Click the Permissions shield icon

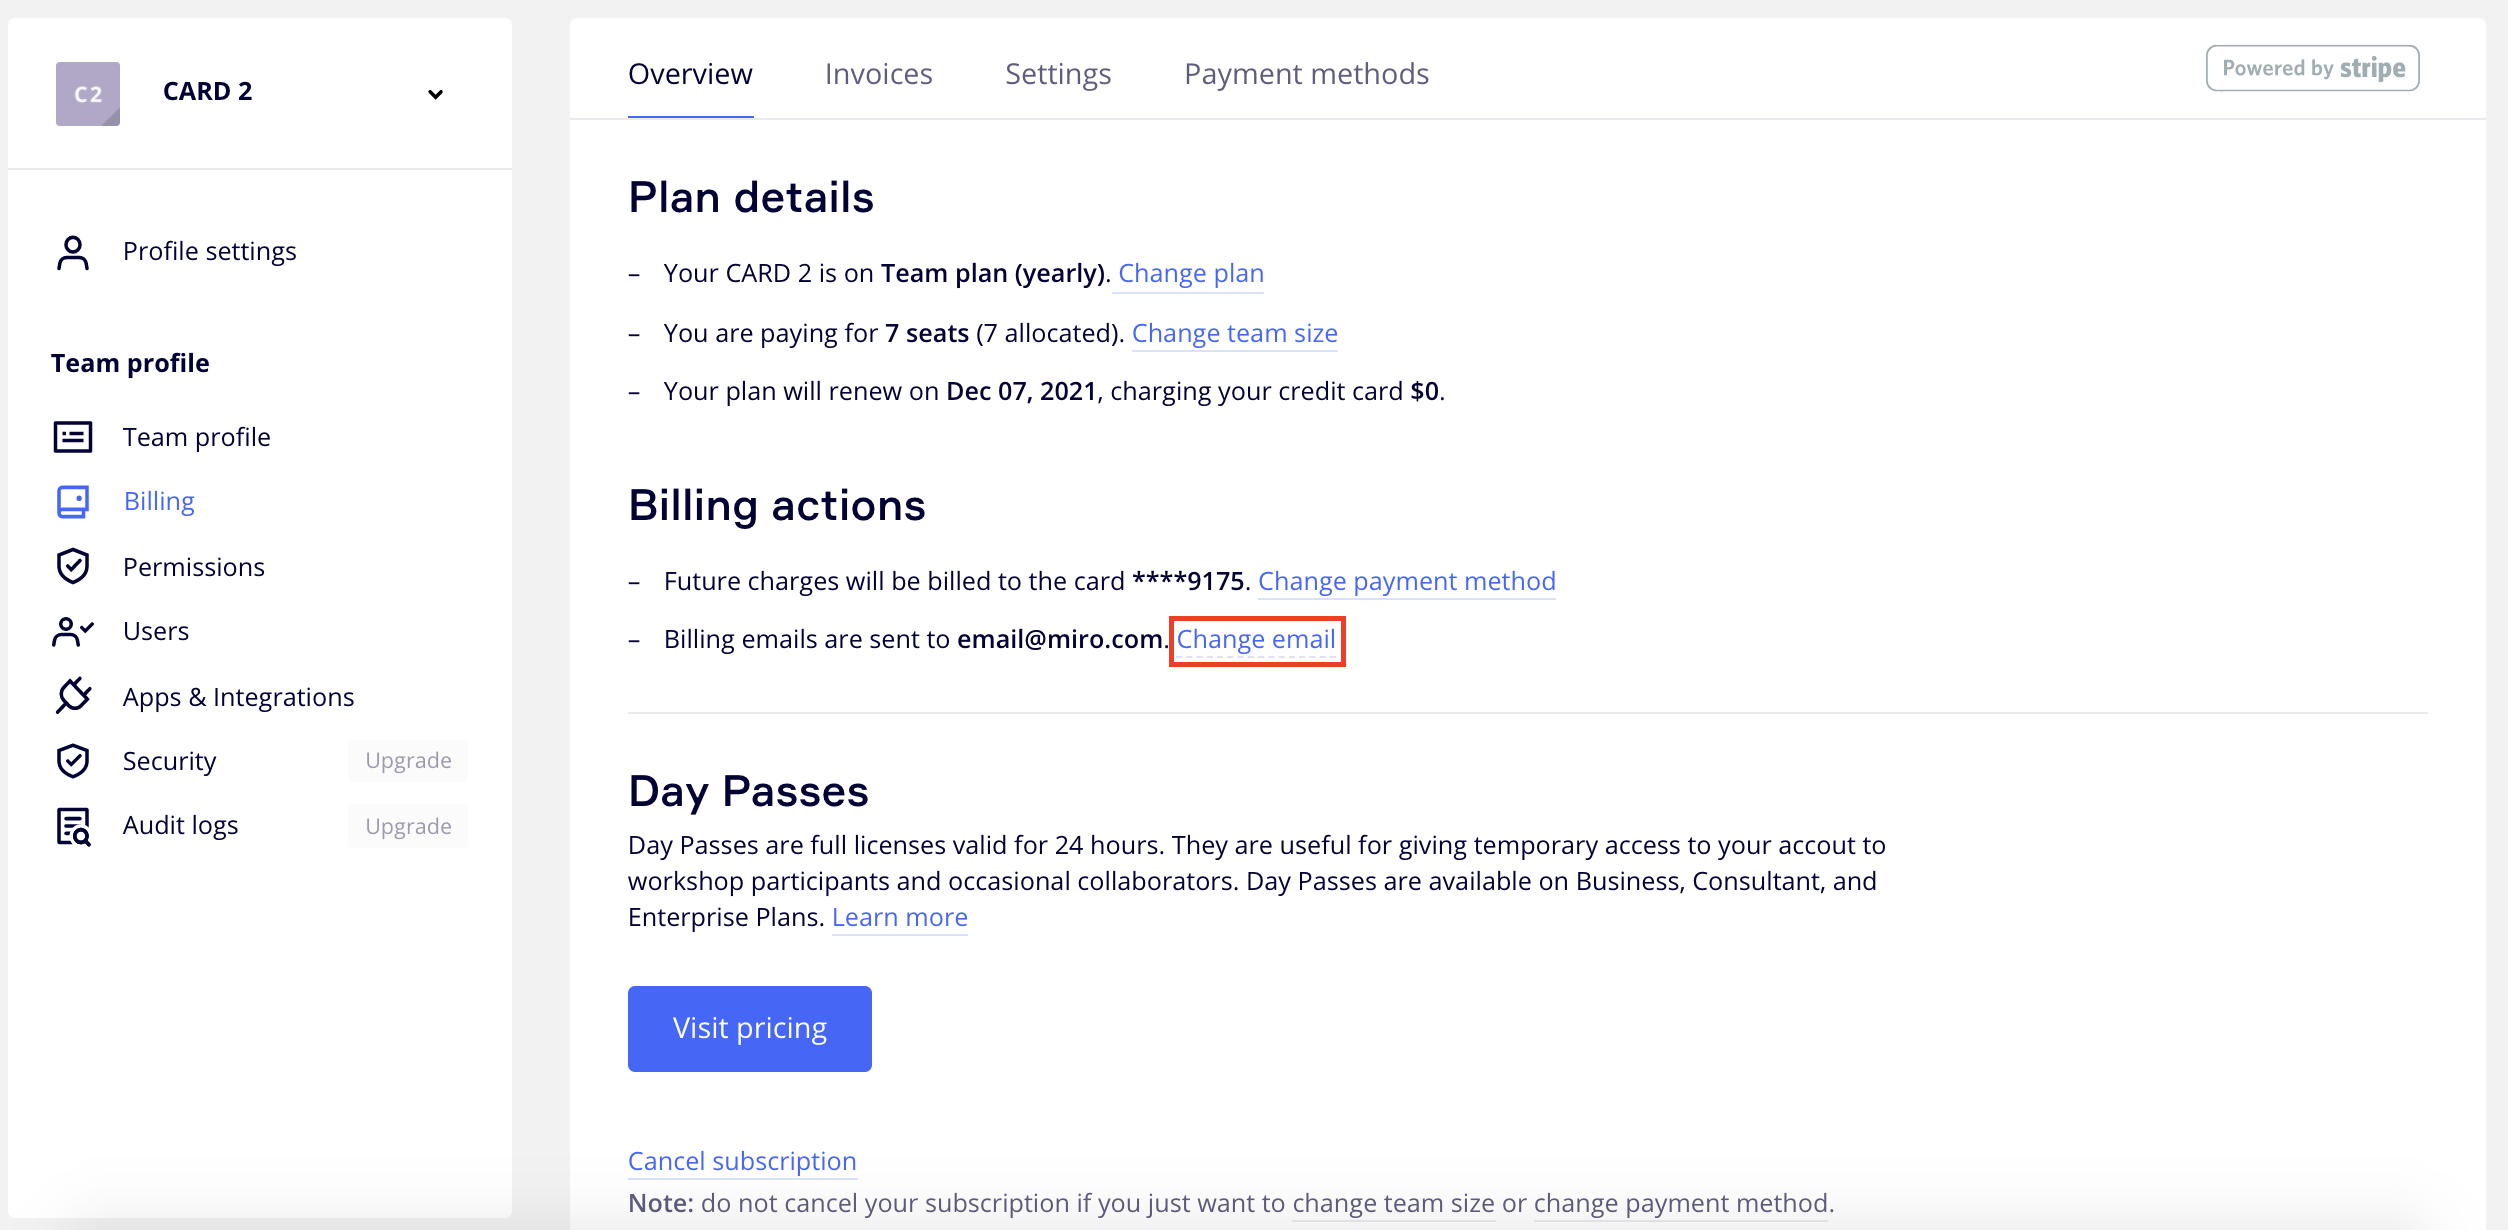73,566
